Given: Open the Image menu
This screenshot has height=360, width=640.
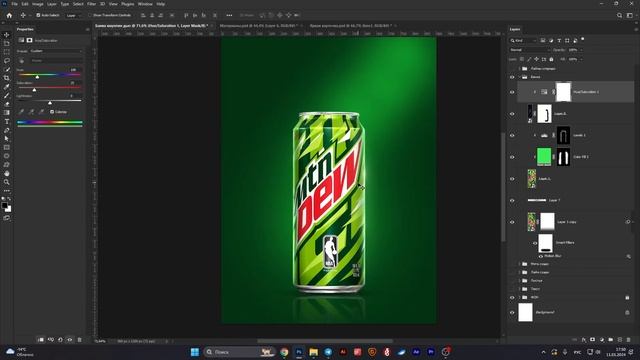Looking at the screenshot, I should [38, 4].
